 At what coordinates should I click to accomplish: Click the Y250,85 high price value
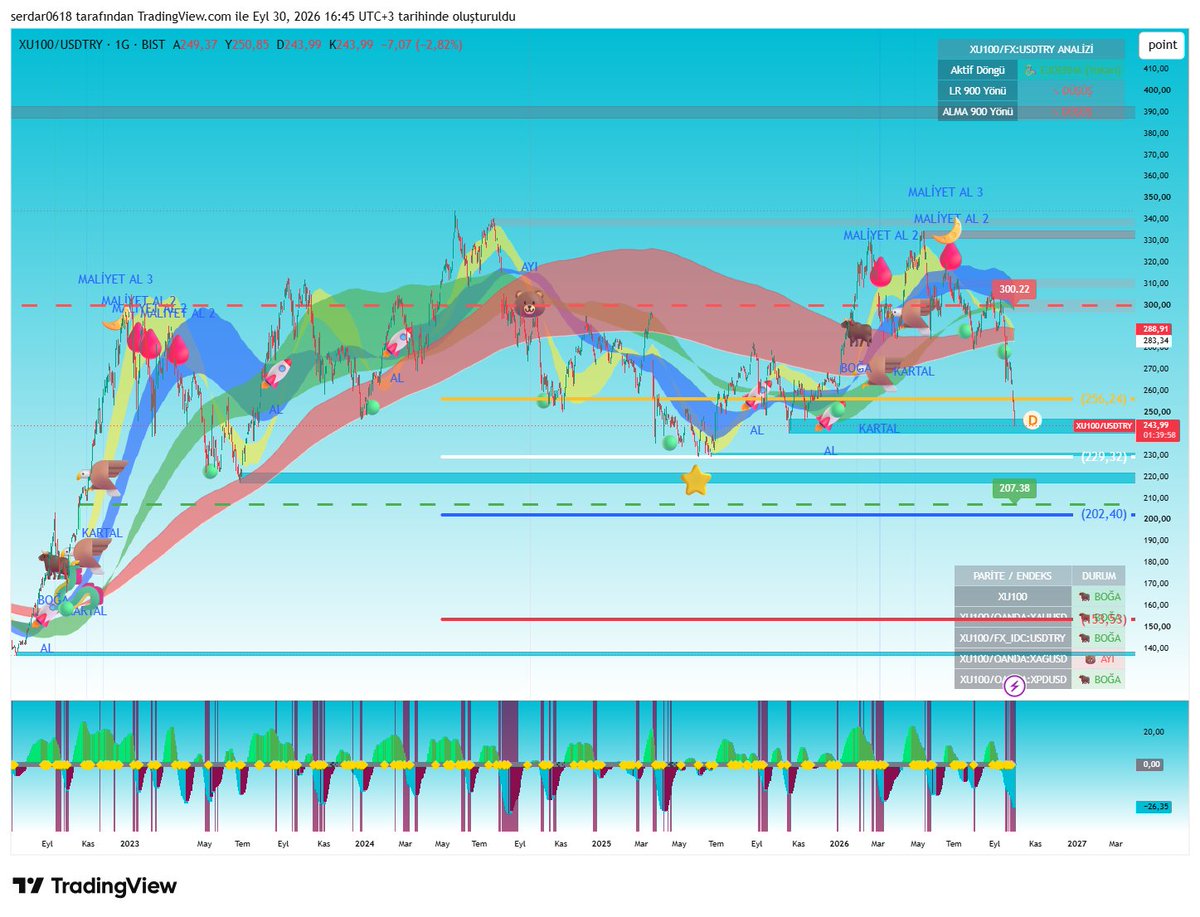point(247,44)
